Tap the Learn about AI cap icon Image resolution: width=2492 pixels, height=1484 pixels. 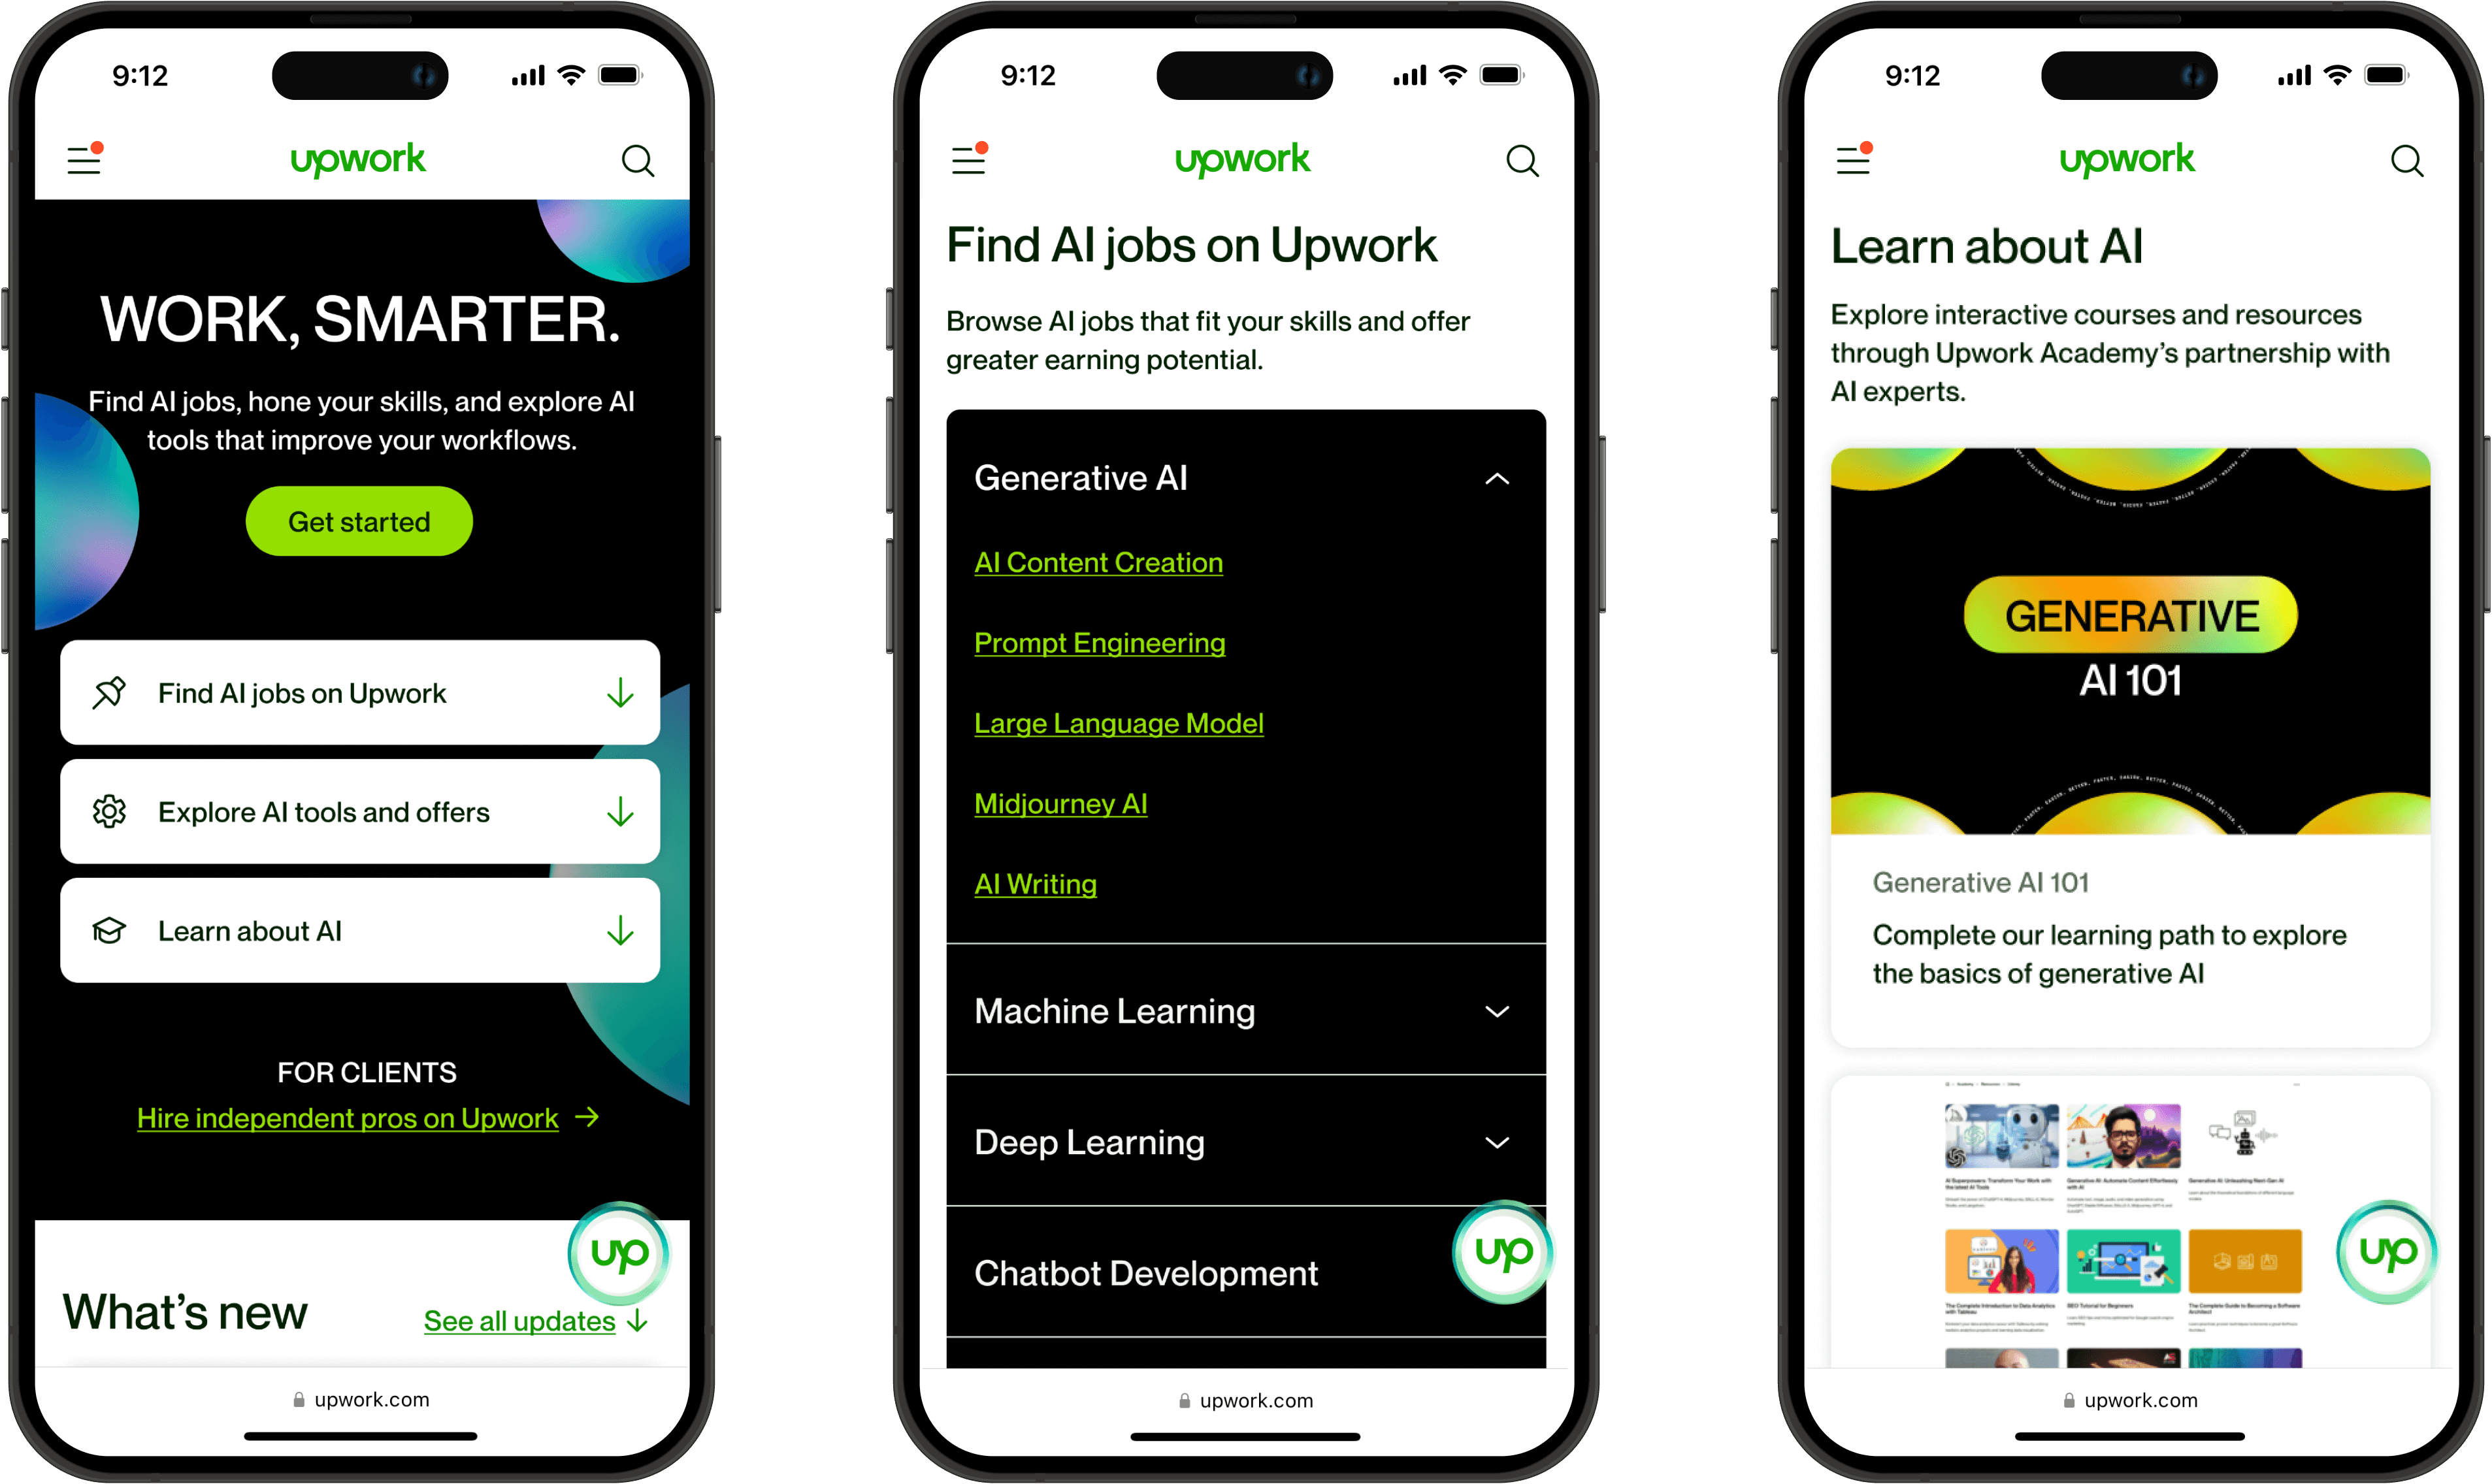coord(110,927)
